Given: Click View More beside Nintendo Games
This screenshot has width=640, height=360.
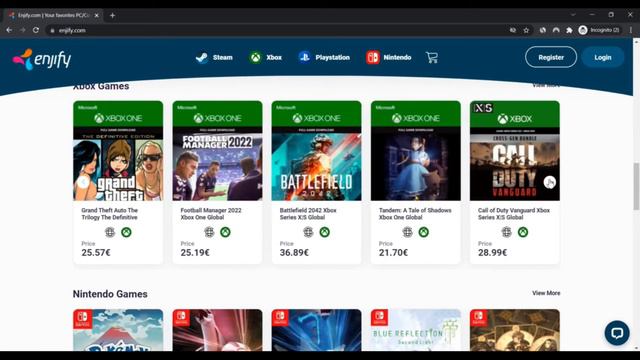Looking at the screenshot, I should 546,293.
